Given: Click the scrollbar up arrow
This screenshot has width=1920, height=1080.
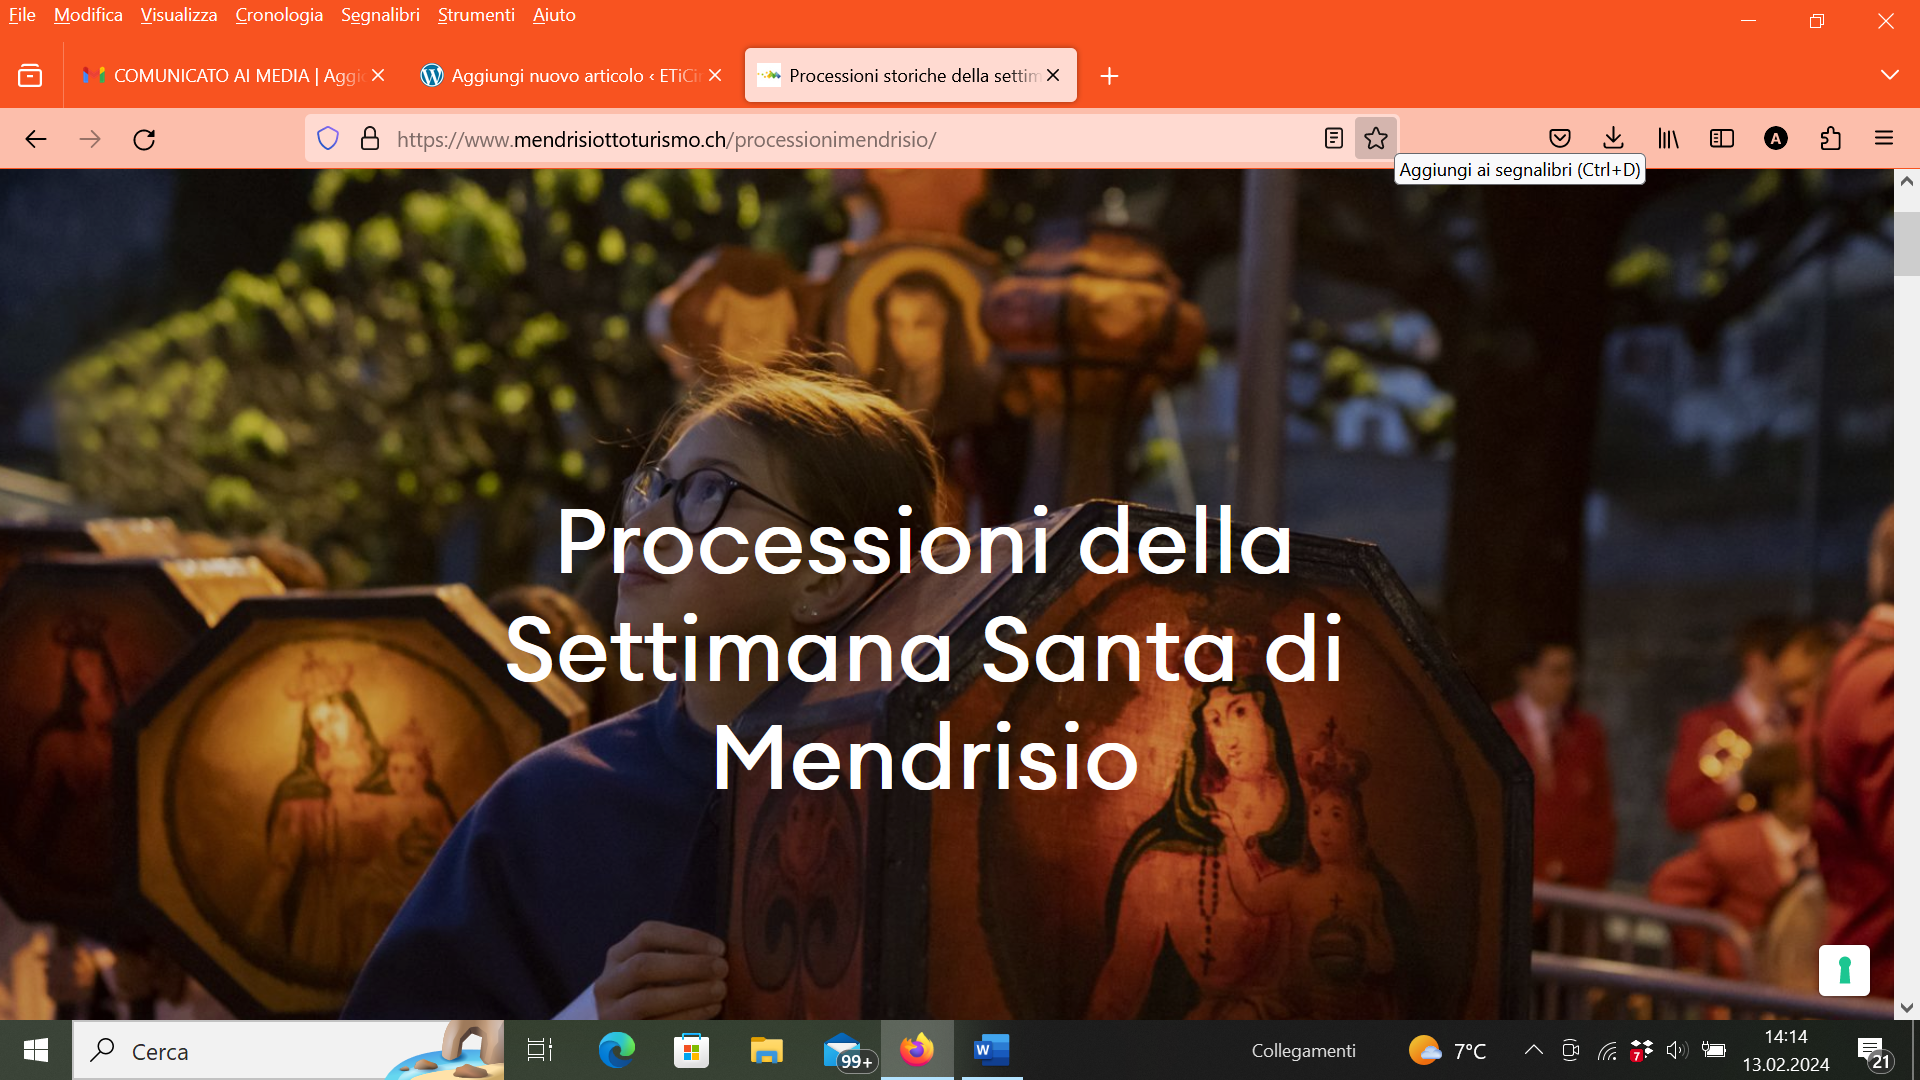Looking at the screenshot, I should click(x=1906, y=181).
